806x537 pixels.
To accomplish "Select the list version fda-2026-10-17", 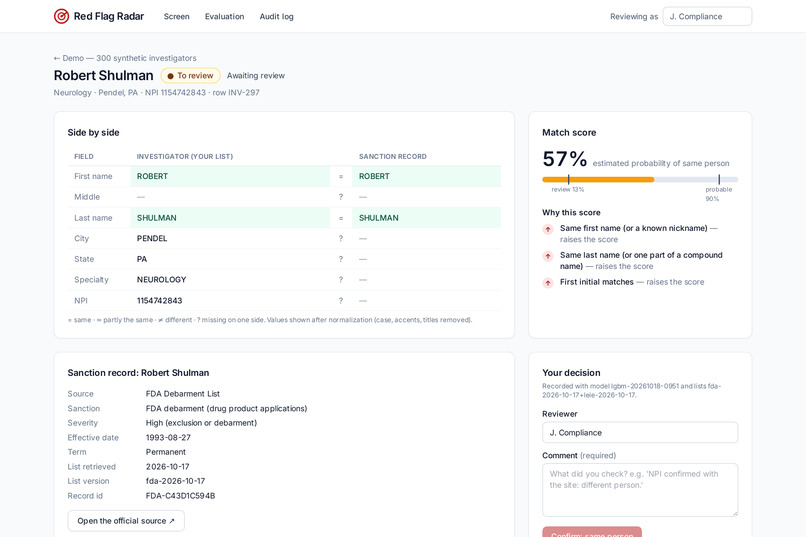I will tap(175, 481).
